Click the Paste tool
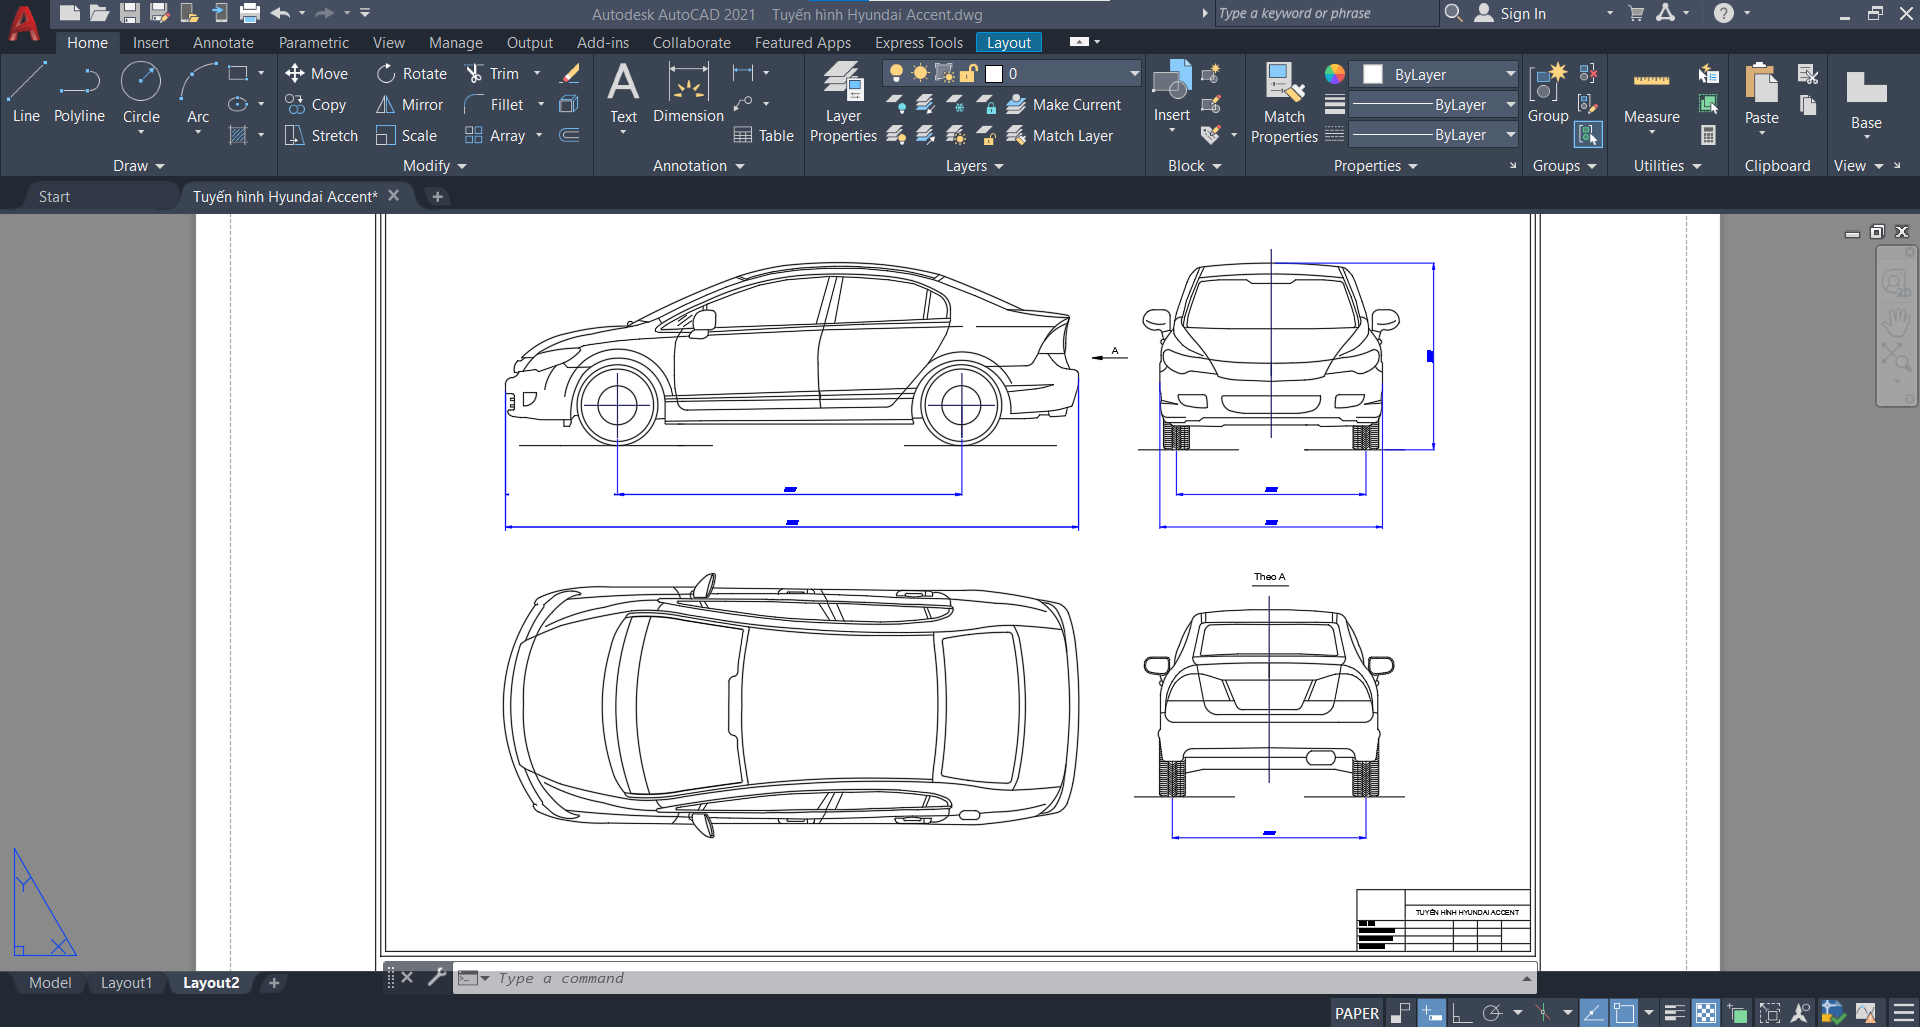1920x1027 pixels. [1761, 95]
